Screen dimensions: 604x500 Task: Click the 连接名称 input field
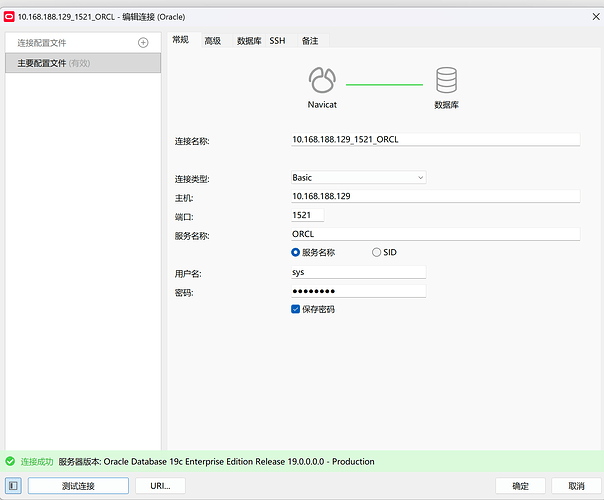436,139
